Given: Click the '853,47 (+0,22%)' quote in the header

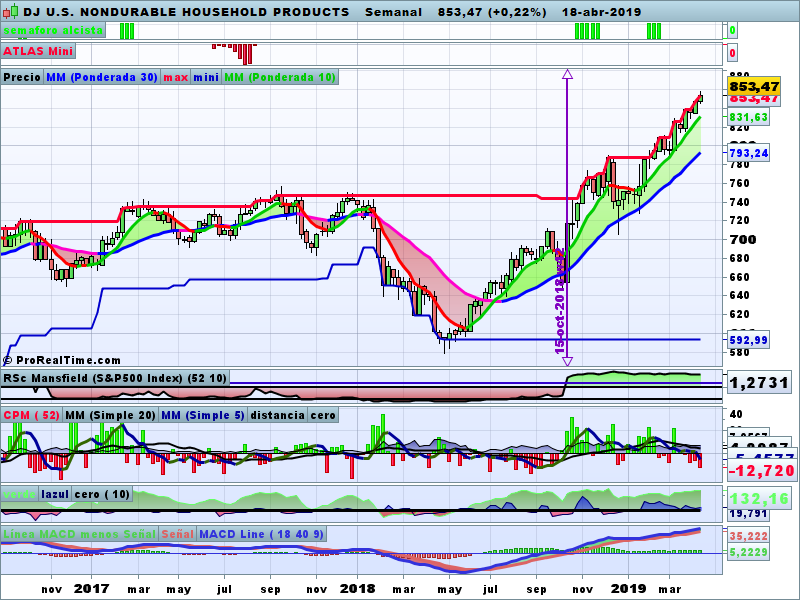Looking at the screenshot, I should [x=492, y=12].
